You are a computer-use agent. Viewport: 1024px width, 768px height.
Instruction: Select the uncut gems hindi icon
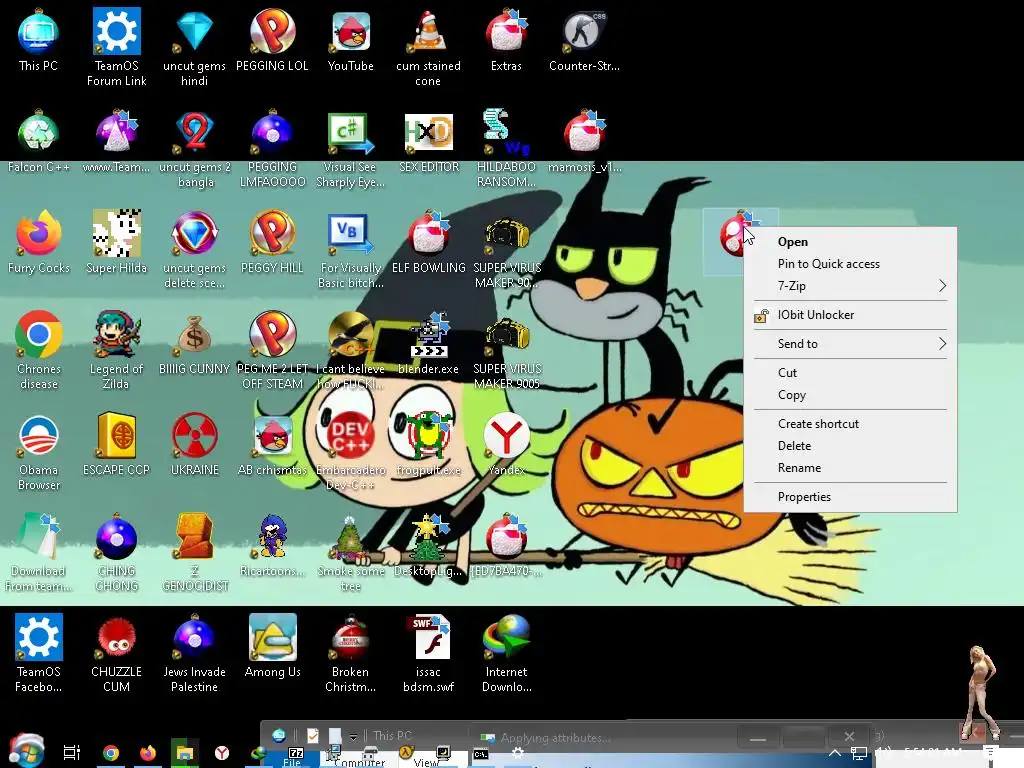coord(194,47)
